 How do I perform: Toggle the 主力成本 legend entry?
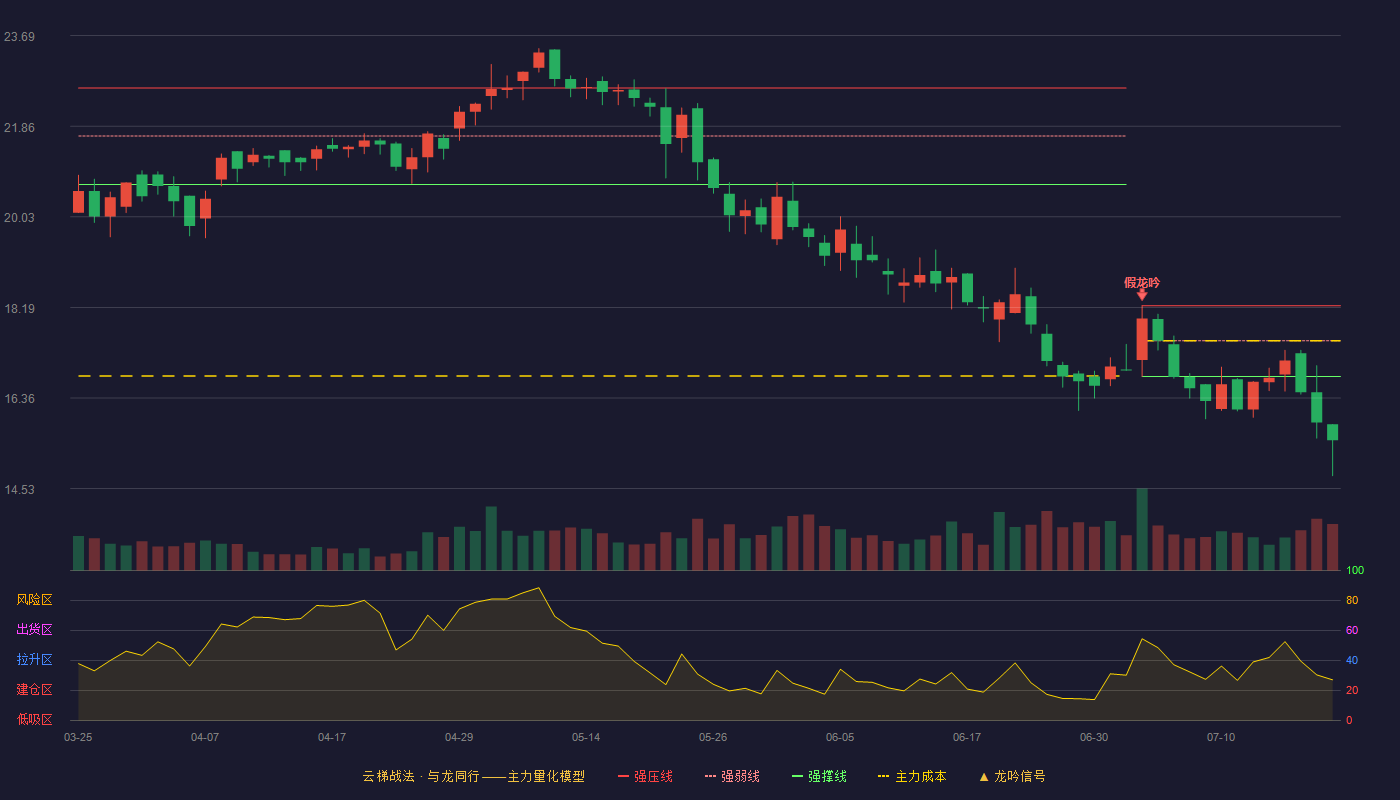coord(912,776)
